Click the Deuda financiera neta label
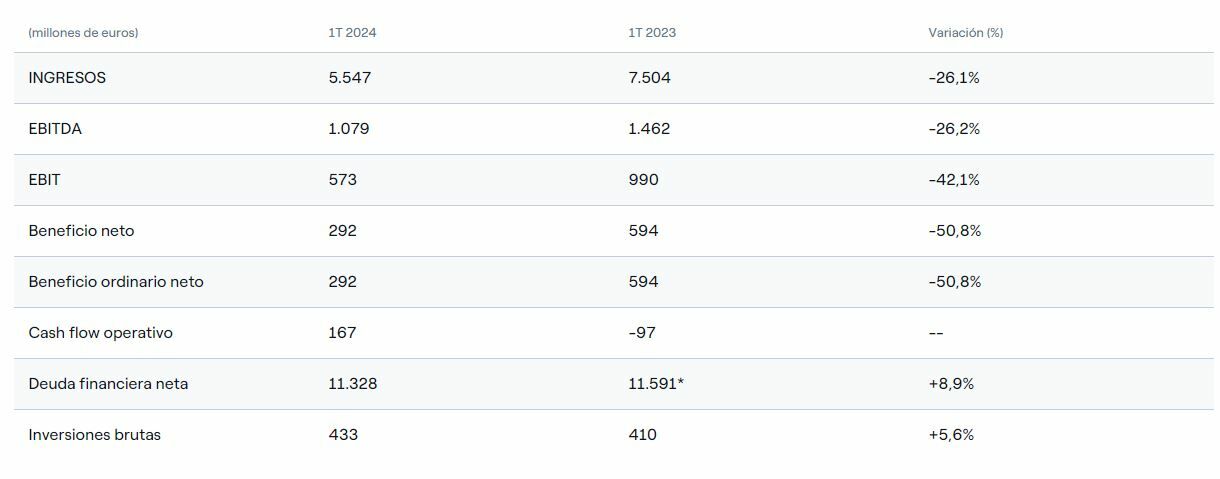This screenshot has width=1220, height=479. (108, 384)
